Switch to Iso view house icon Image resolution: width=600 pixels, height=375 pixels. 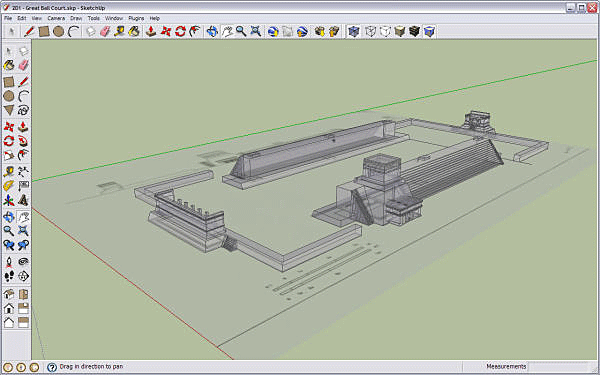click(9, 294)
